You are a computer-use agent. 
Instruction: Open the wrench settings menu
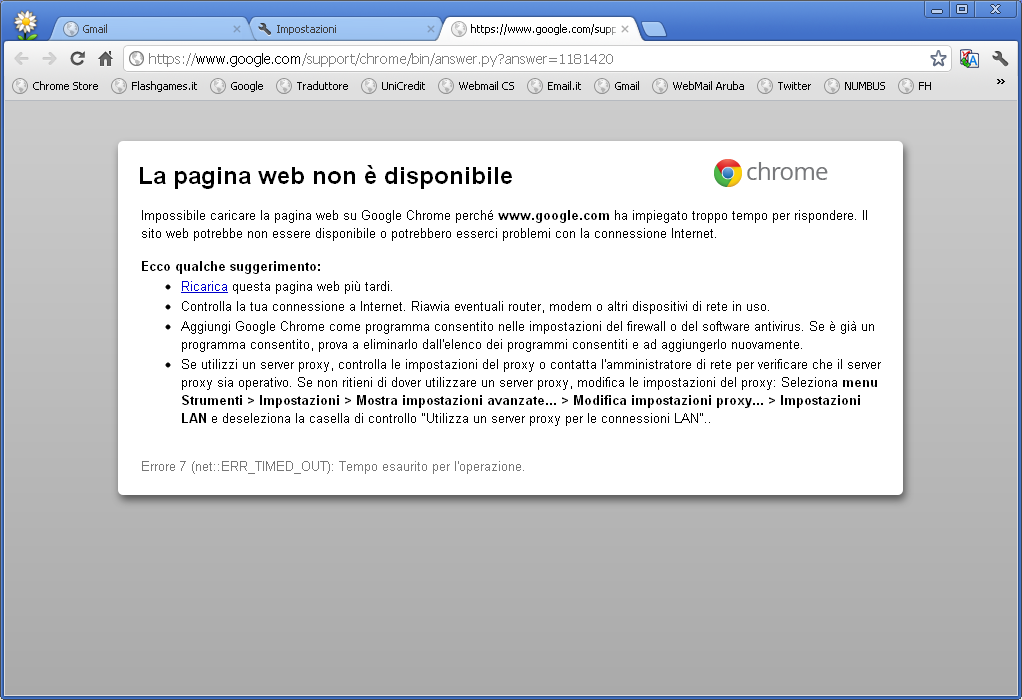click(1000, 59)
